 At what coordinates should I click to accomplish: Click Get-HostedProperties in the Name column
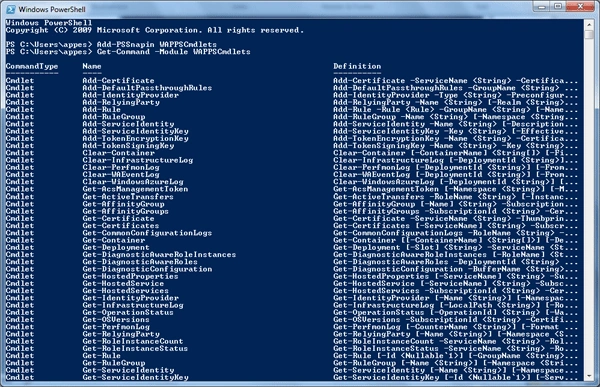click(x=130, y=276)
